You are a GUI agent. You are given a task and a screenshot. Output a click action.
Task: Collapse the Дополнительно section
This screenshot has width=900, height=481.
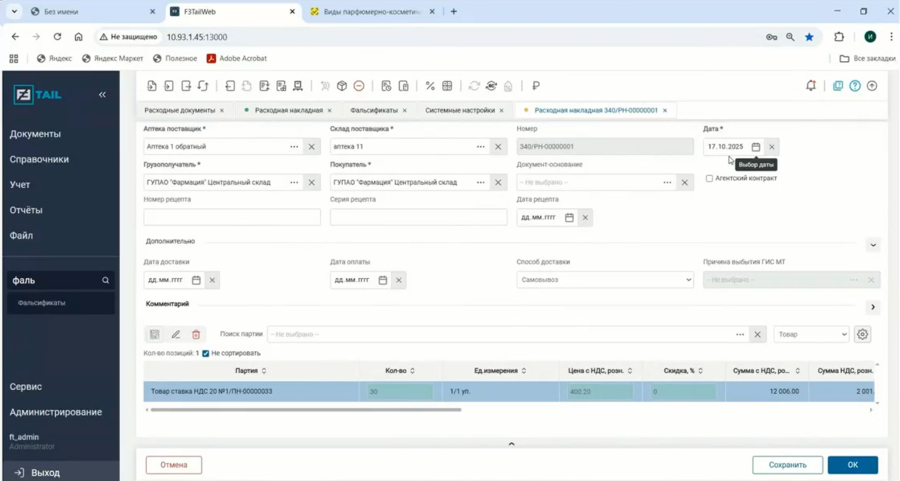[x=872, y=245]
